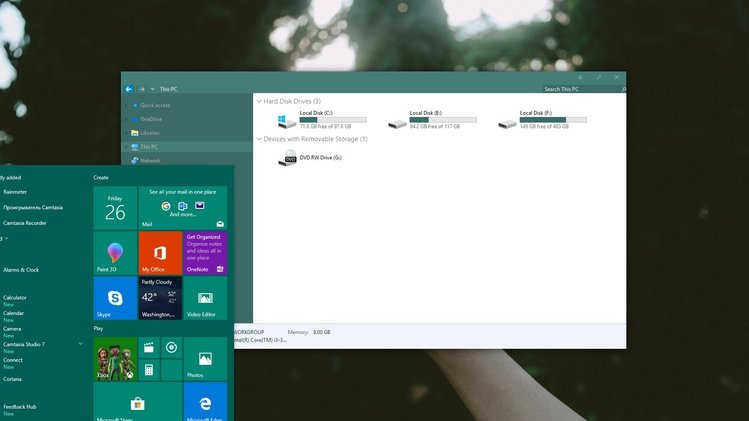Click the 'DVD RW Drive (G:)' label
This screenshot has width=749, height=421.
(x=321, y=158)
